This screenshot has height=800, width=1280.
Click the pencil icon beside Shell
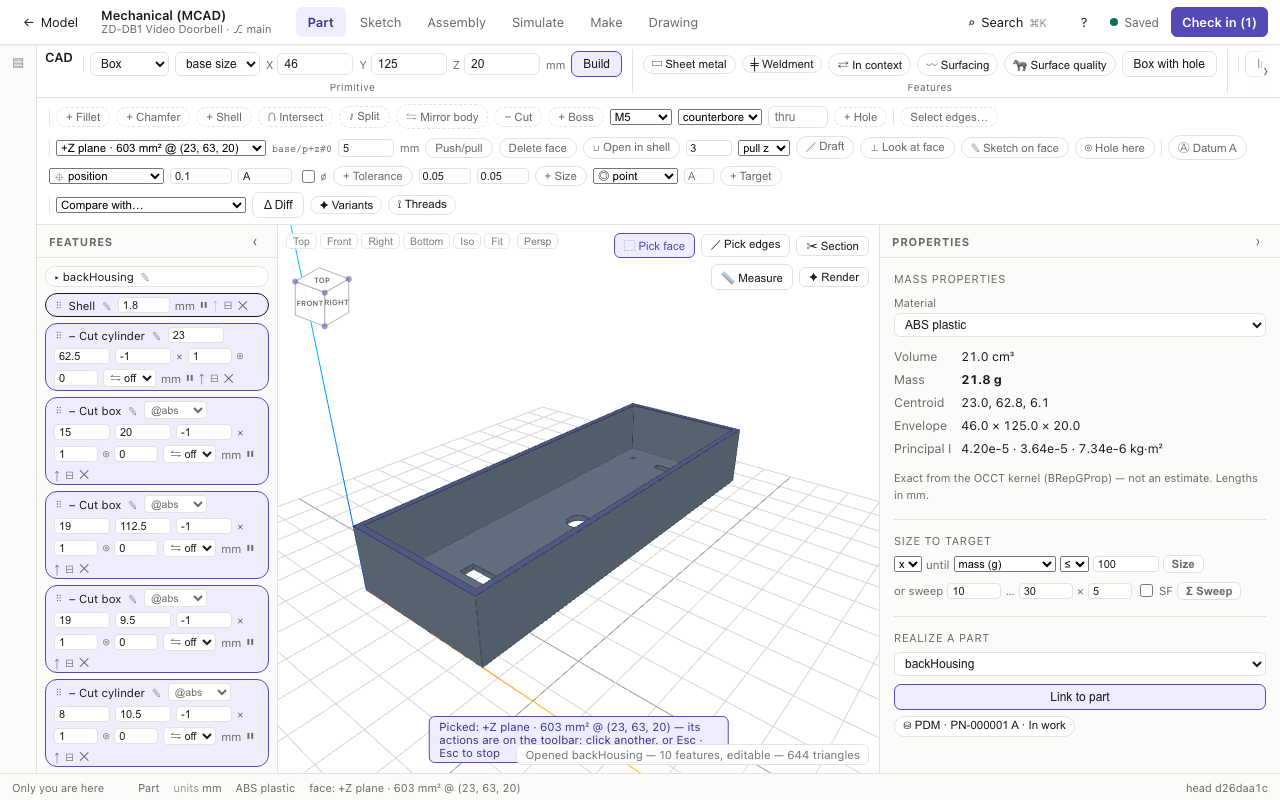(107, 306)
